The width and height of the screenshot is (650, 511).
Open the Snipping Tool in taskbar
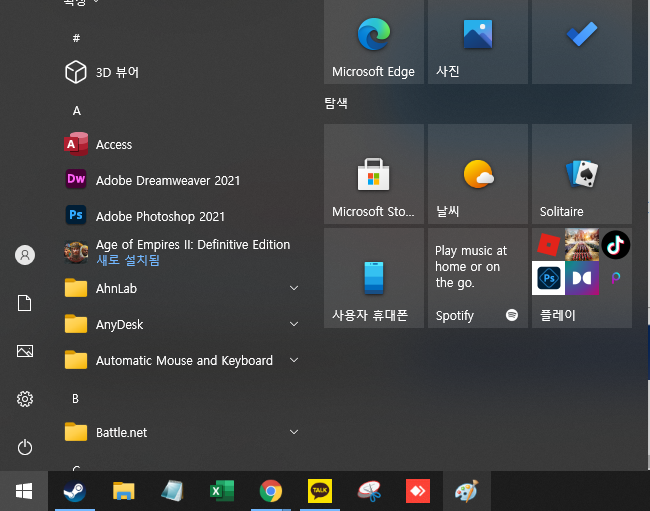(369, 491)
